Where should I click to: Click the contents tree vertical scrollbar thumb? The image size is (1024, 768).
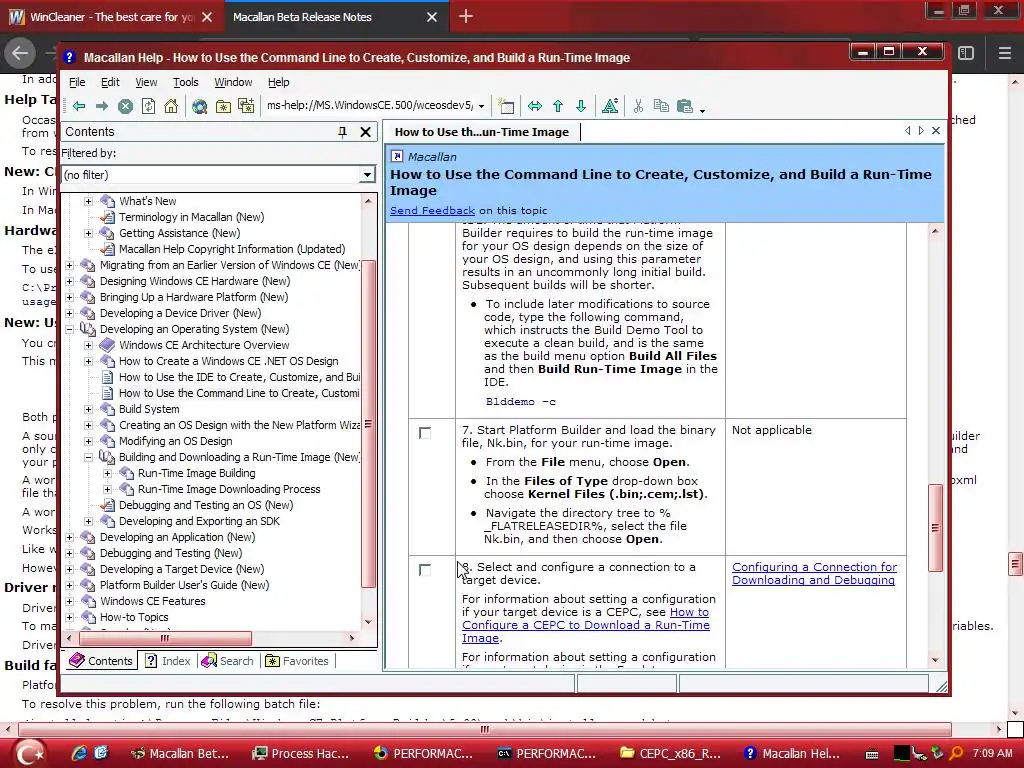pyautogui.click(x=369, y=424)
